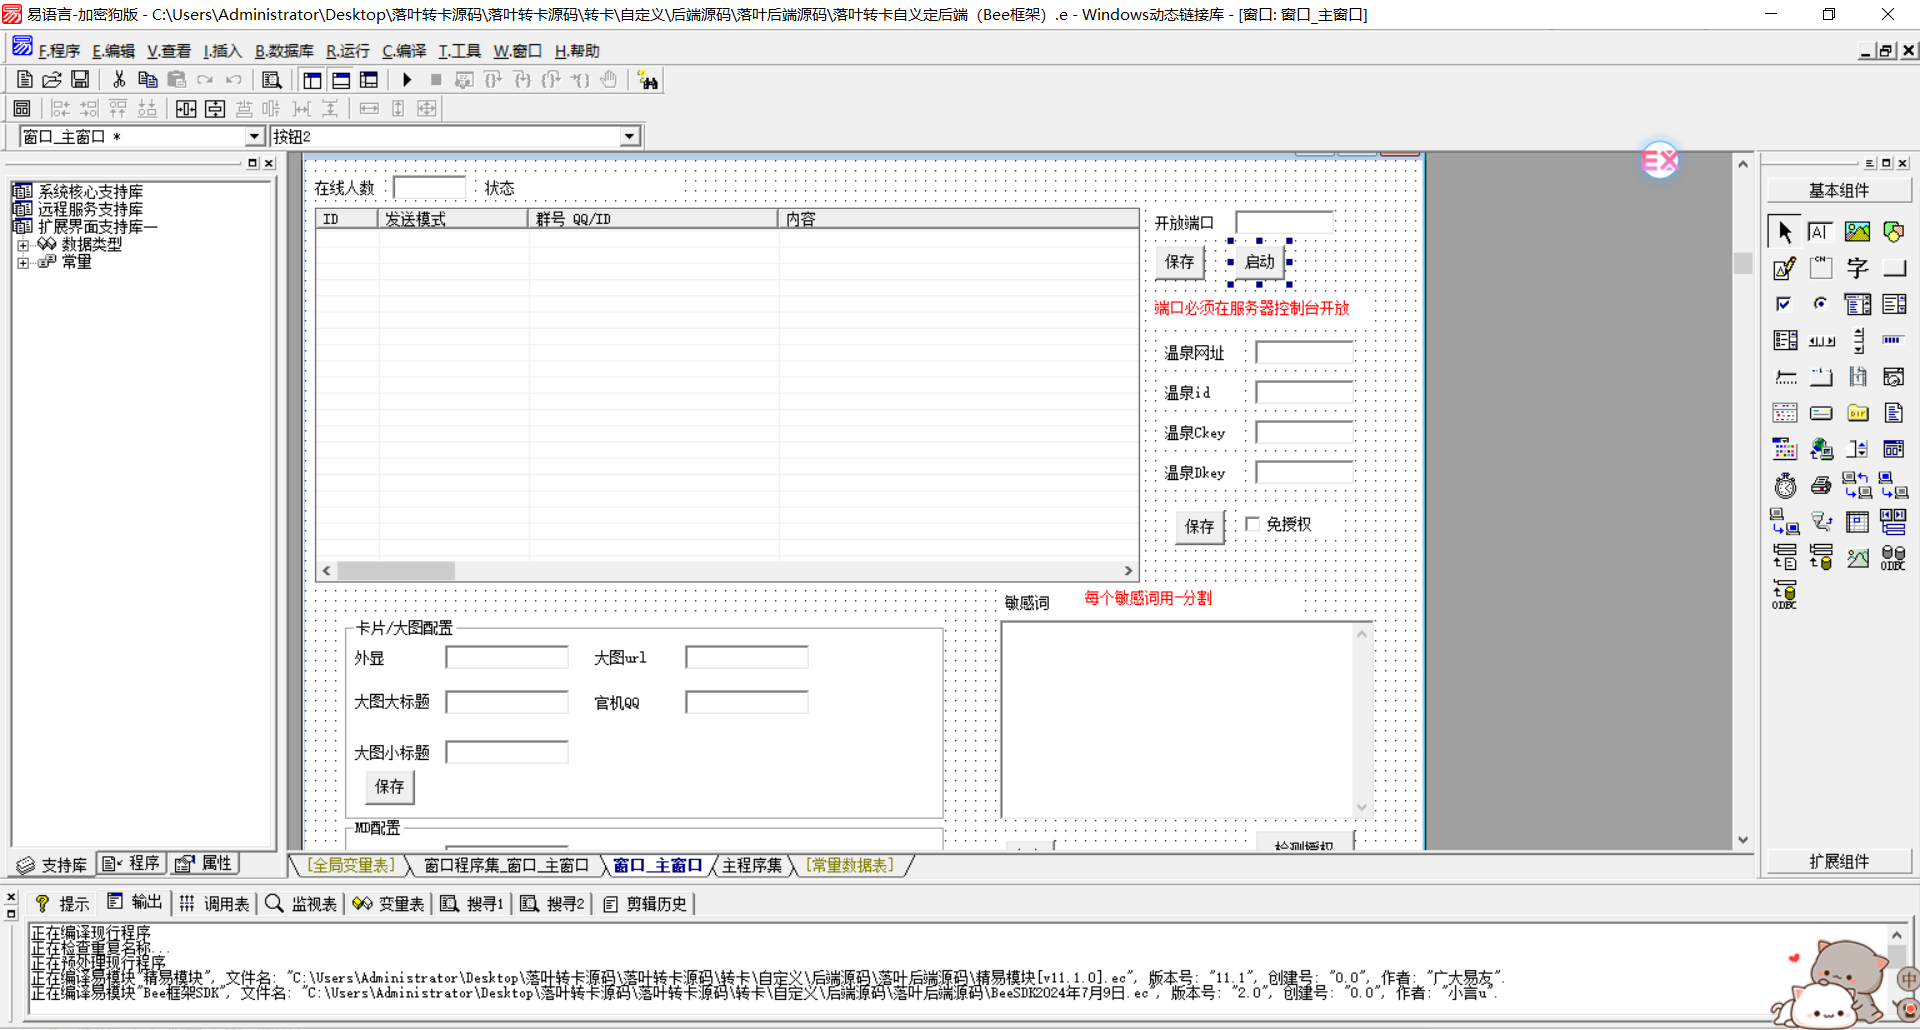Toggle the 免授权 checkbox

coord(1252,524)
